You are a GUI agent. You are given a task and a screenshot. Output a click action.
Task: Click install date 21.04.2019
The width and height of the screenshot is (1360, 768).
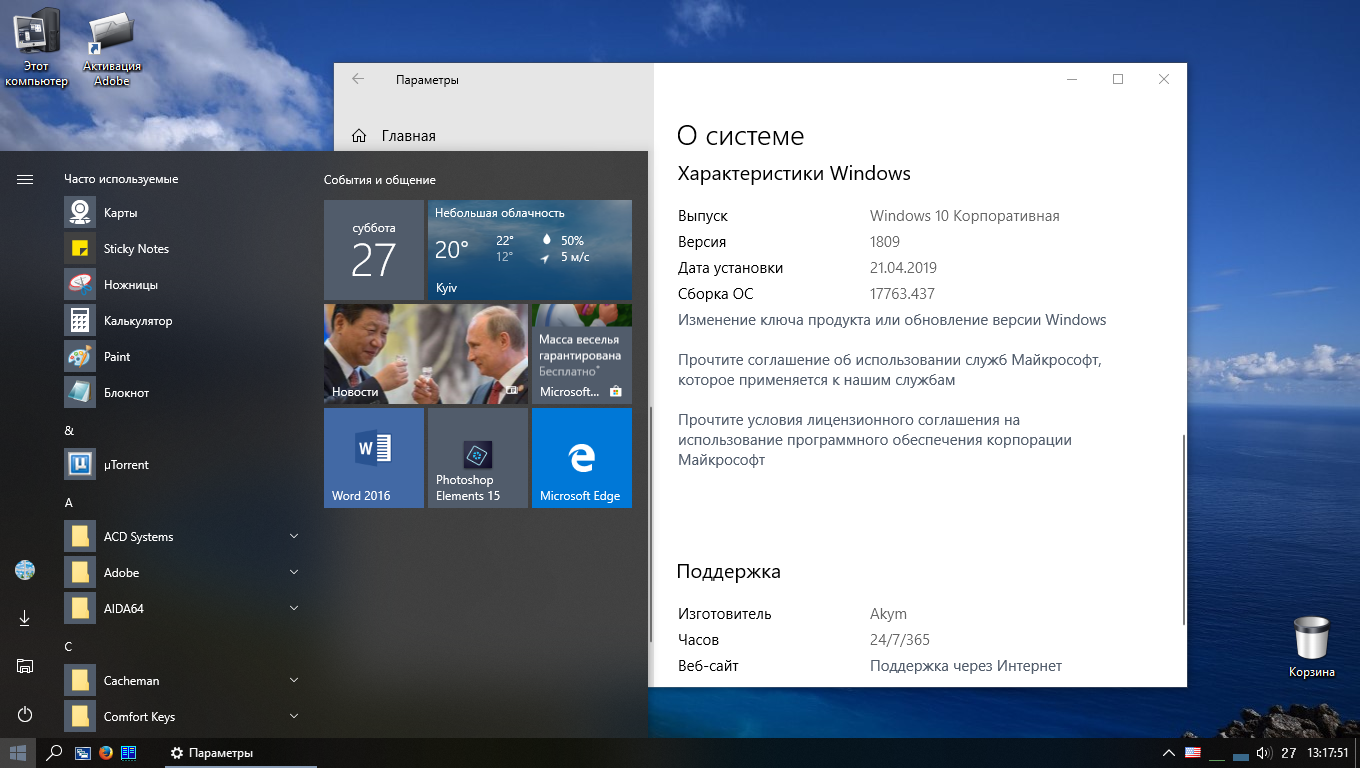903,268
